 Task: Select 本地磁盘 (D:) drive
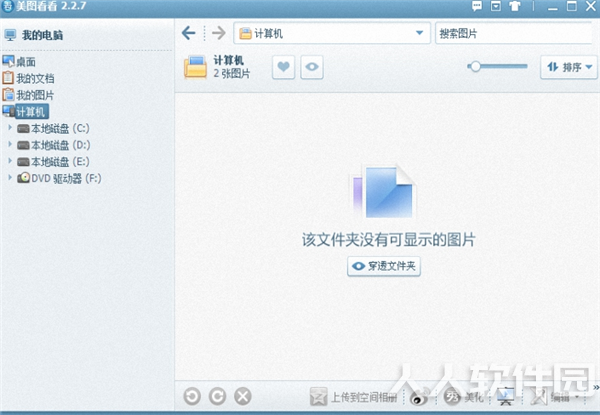pos(54,145)
